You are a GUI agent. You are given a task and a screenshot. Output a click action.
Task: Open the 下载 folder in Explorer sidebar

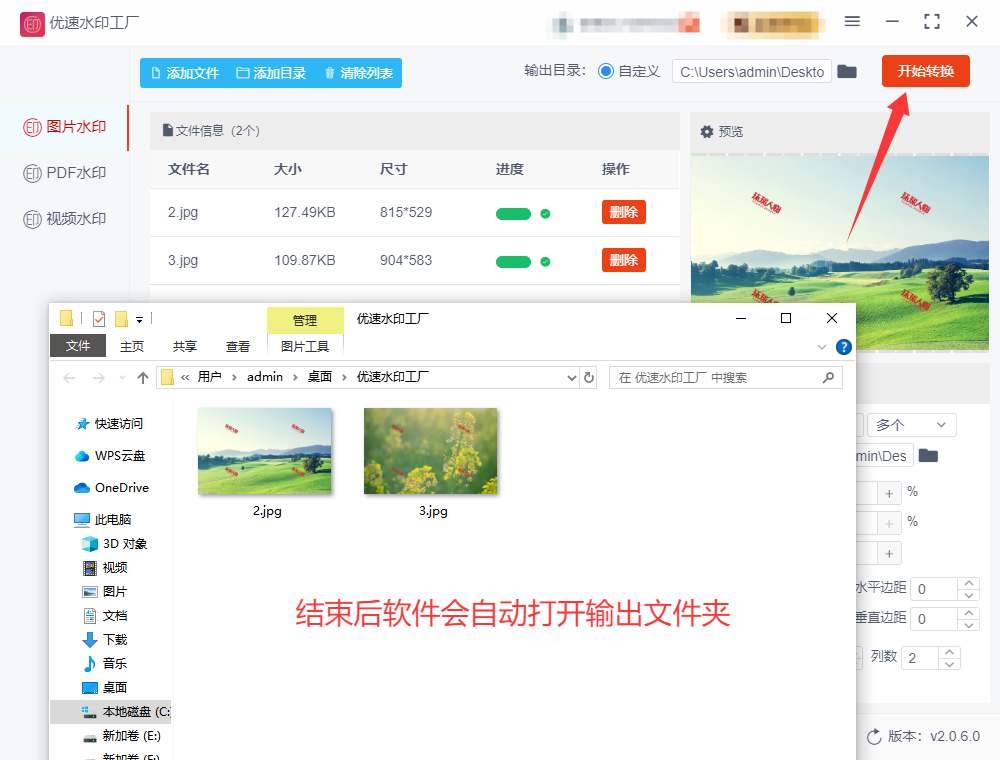(x=106, y=639)
